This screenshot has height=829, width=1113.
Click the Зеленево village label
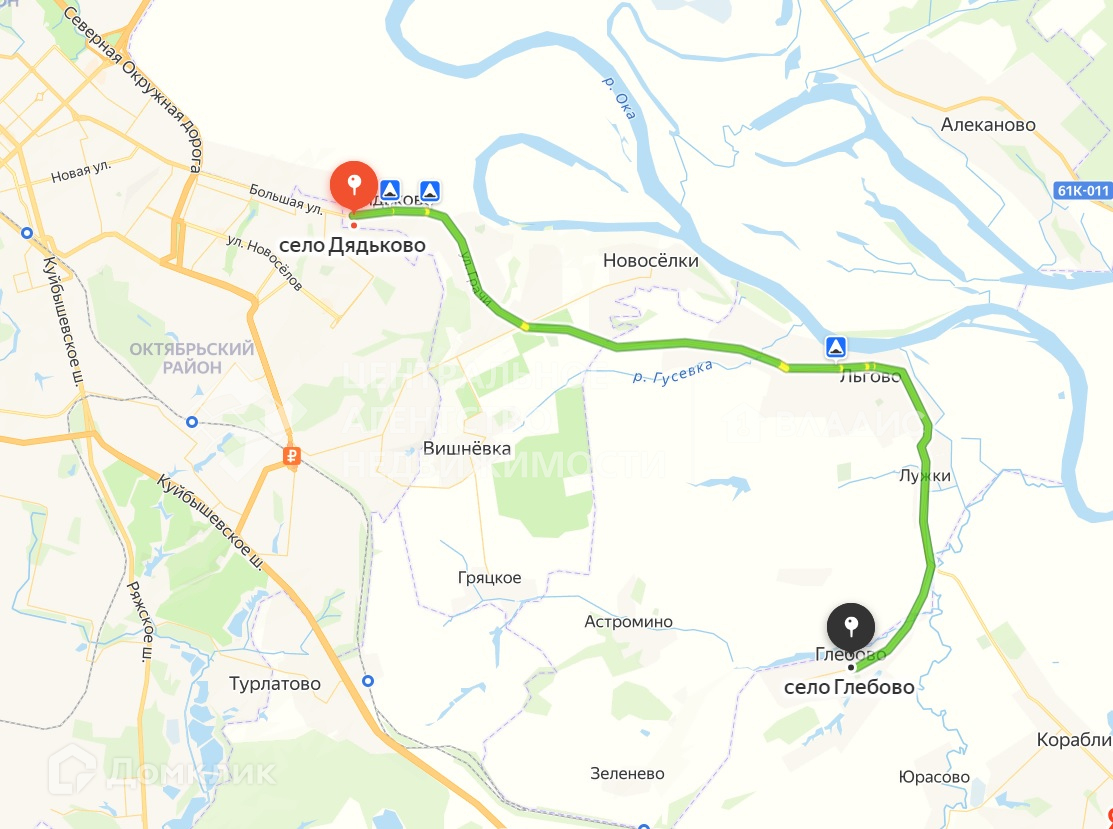click(x=627, y=774)
